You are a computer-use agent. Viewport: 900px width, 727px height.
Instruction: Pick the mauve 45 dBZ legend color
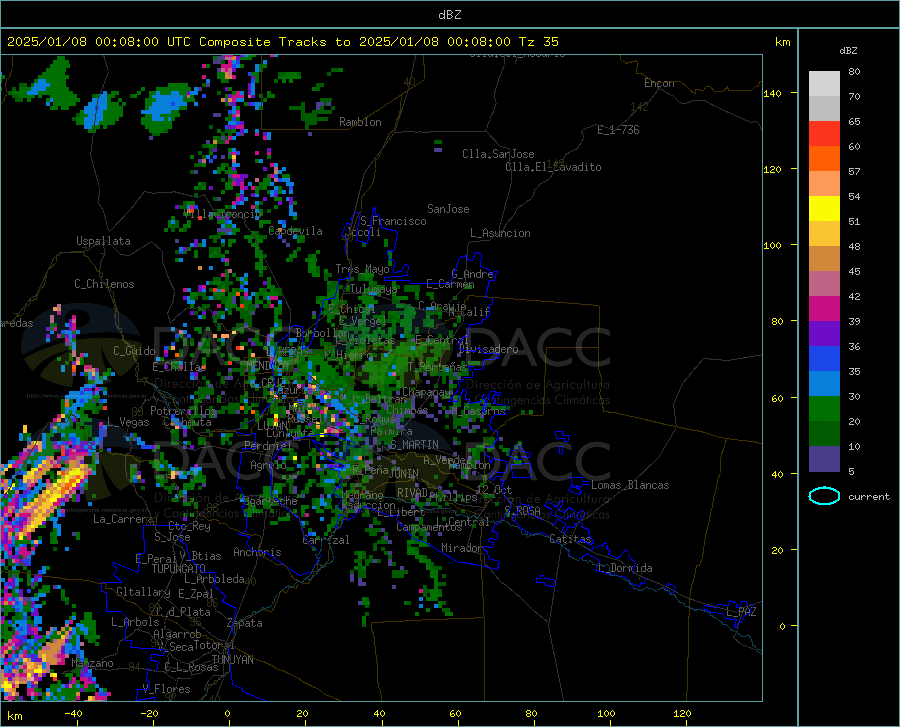pyautogui.click(x=824, y=283)
